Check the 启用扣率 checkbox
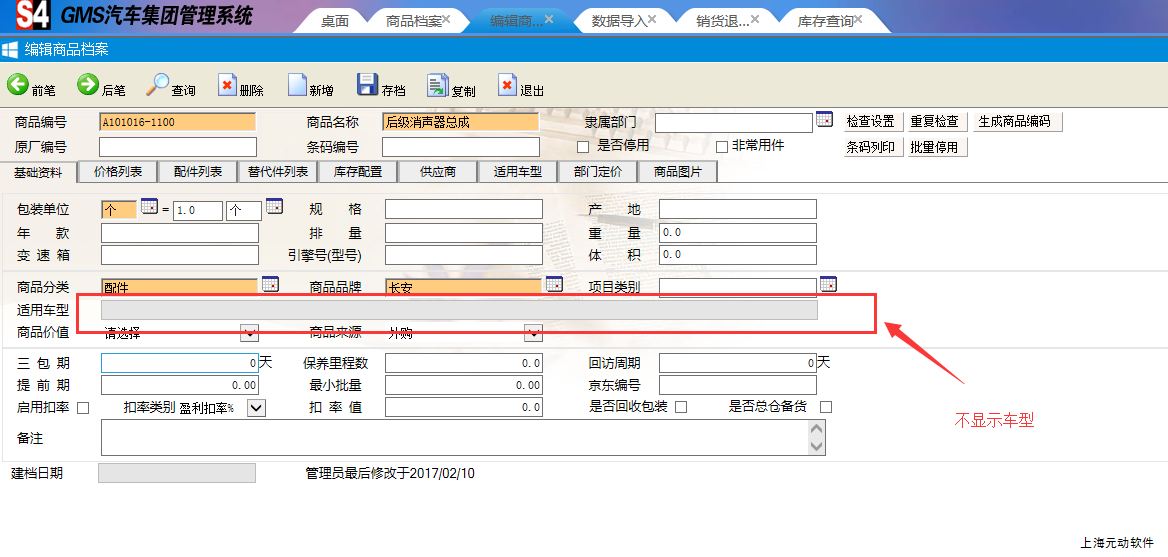1168x557 pixels. [x=83, y=408]
